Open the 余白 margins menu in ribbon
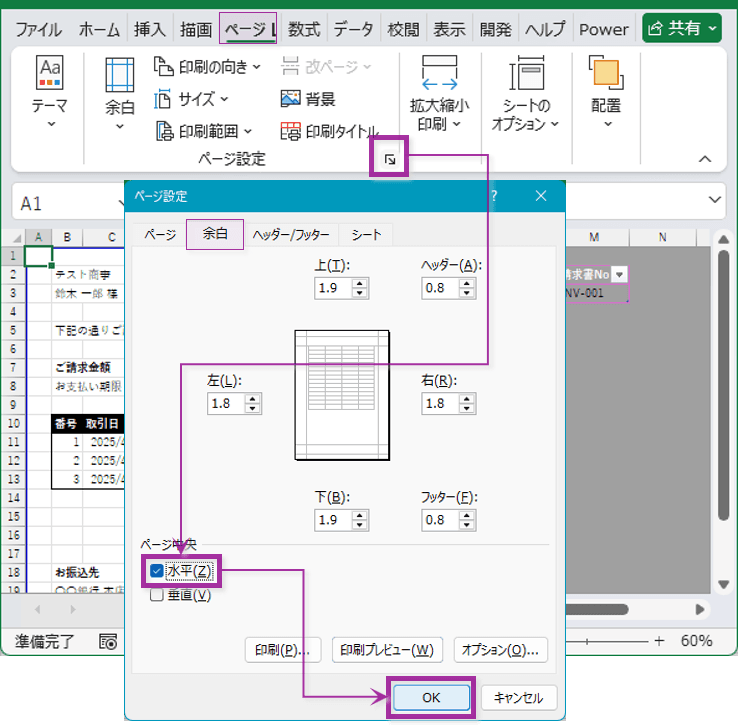Viewport: 738px width, 727px height. point(120,93)
